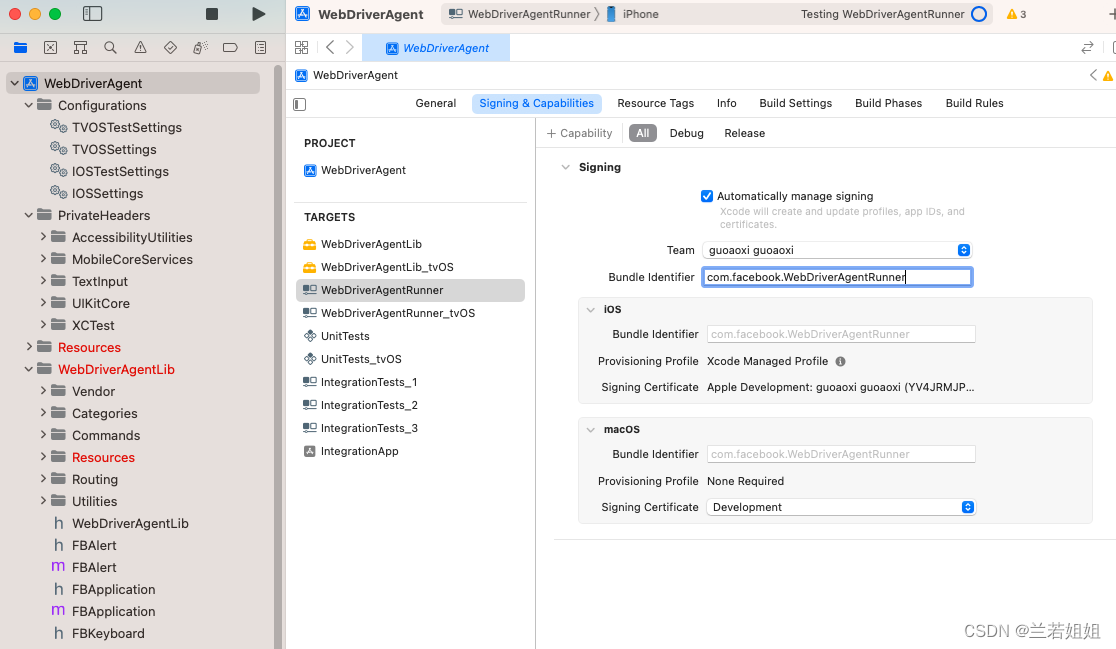Select the IntegrationApp target
This screenshot has width=1116, height=649.
[x=351, y=451]
